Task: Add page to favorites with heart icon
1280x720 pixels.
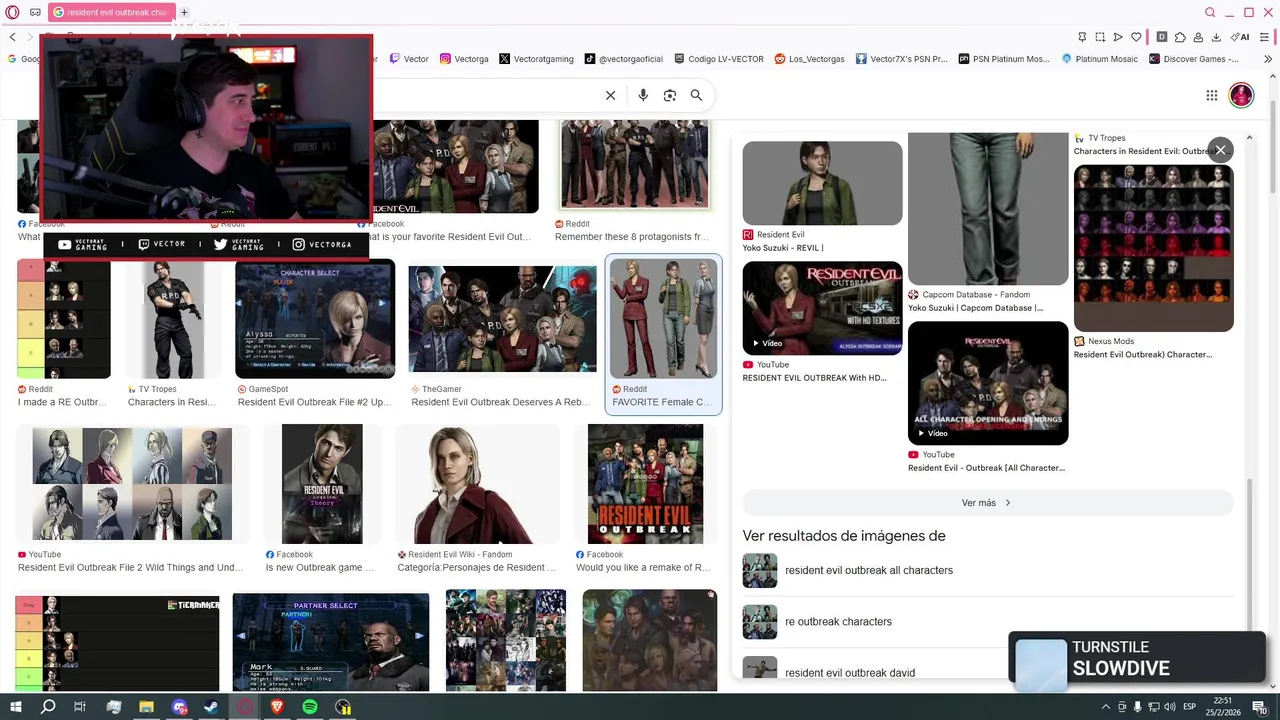Action: (x=1136, y=37)
